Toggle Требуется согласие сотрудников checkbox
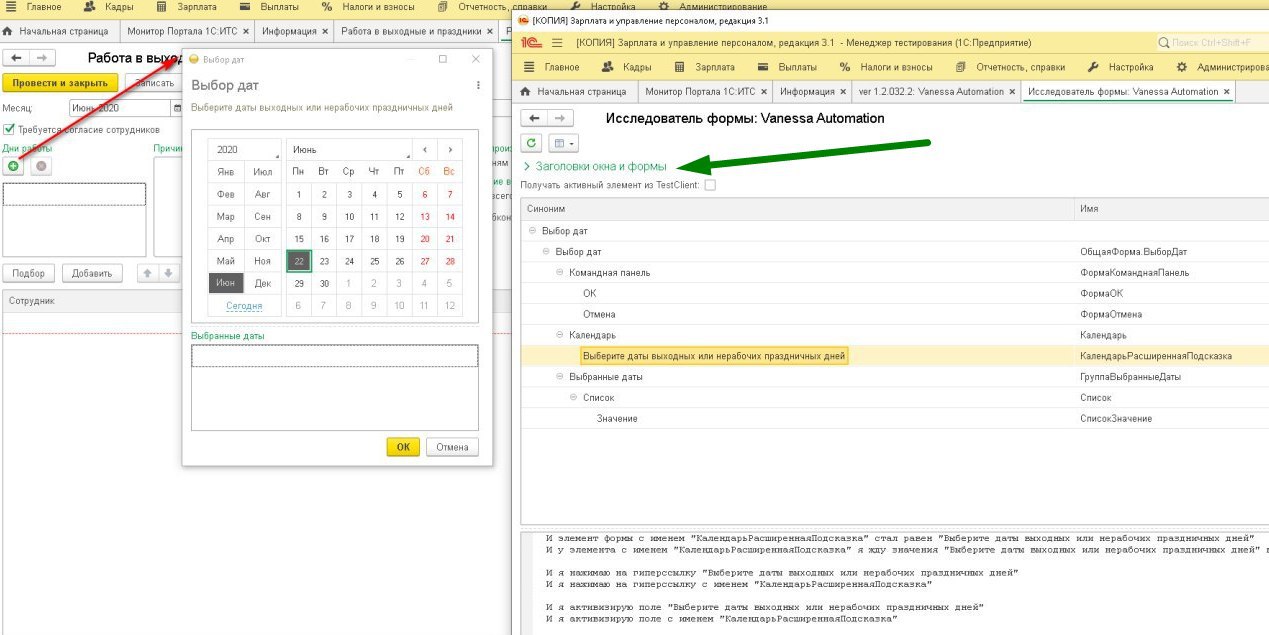Image resolution: width=1269 pixels, height=635 pixels. [x=9, y=129]
